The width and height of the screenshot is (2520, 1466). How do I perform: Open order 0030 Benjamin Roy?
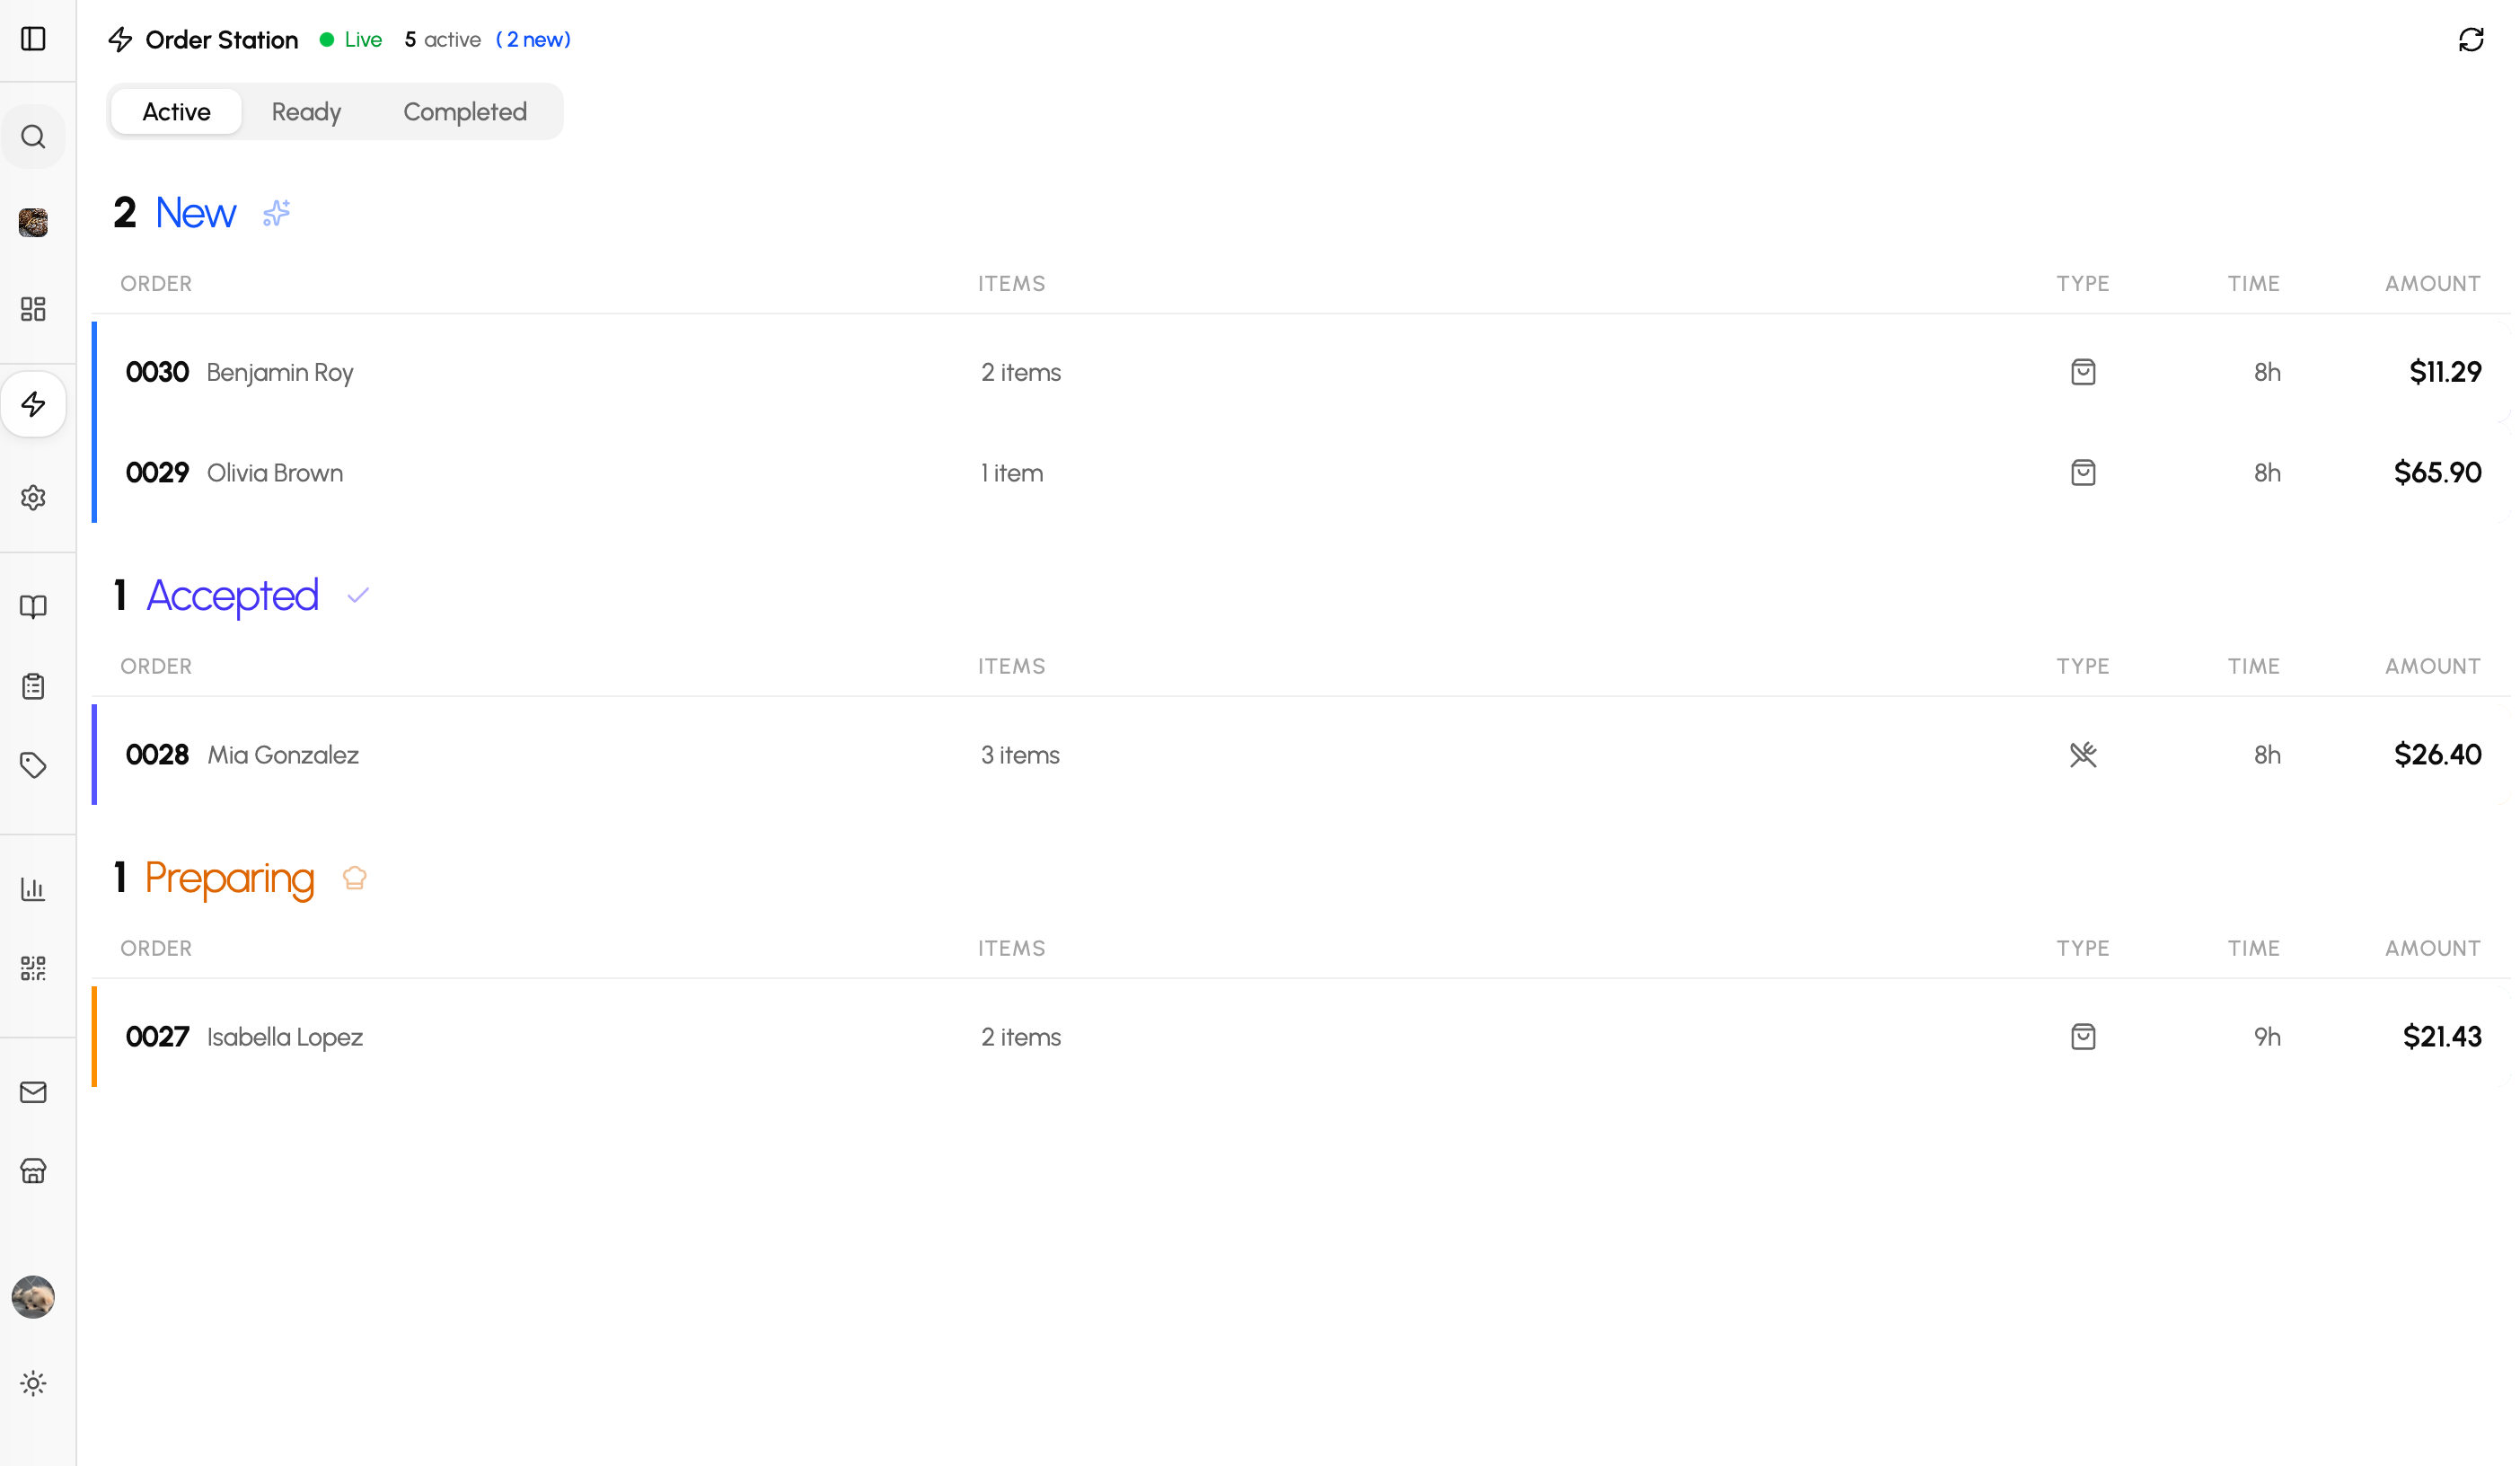point(280,373)
